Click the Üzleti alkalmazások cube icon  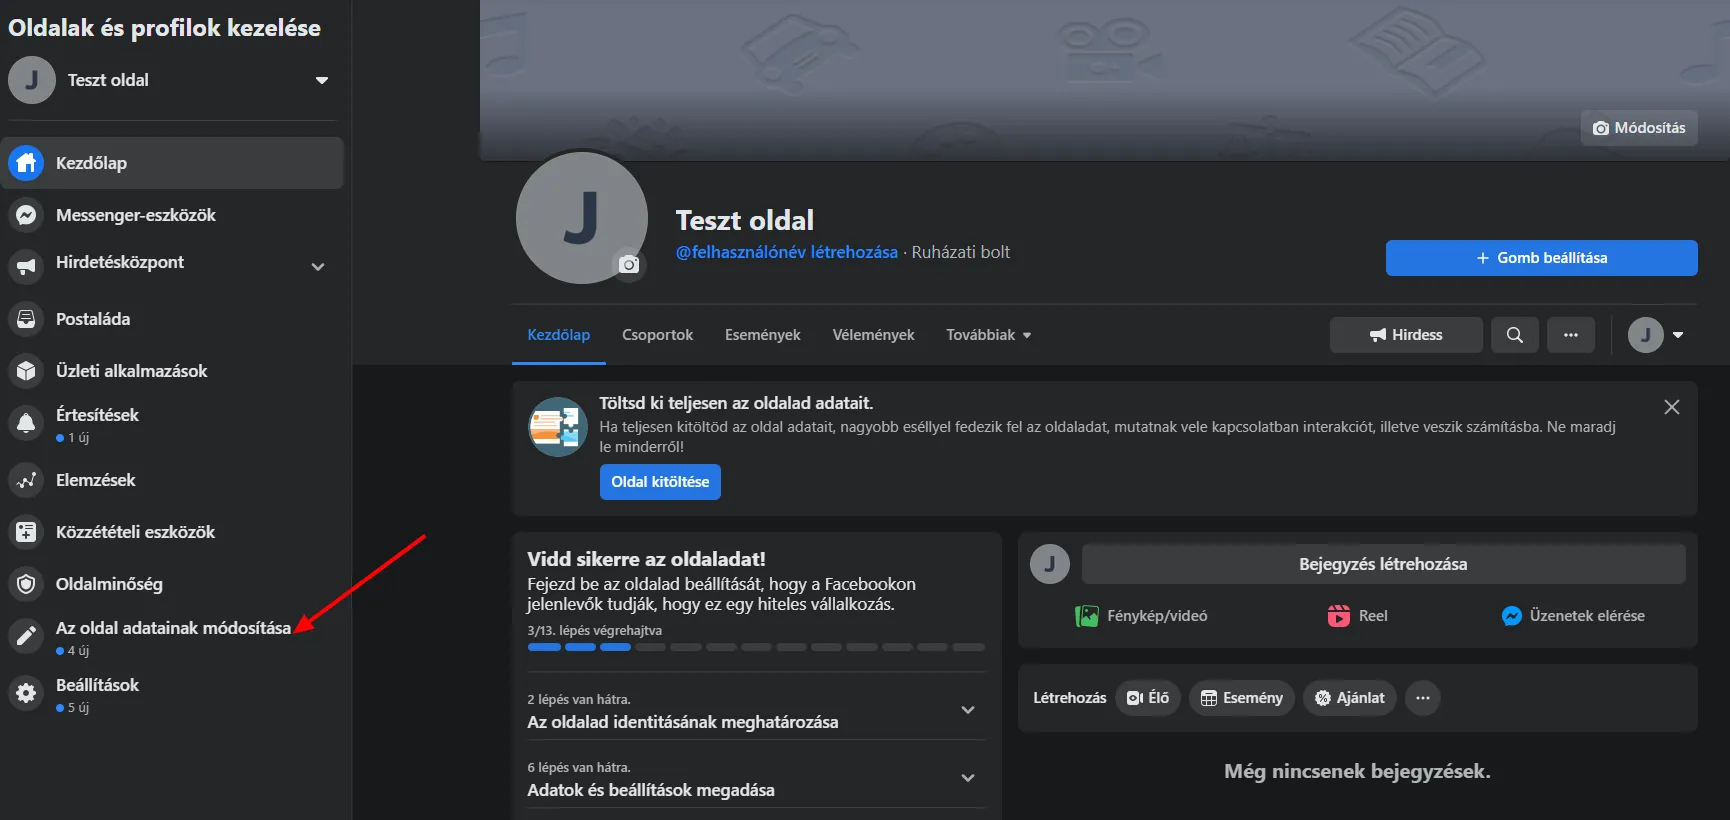26,371
